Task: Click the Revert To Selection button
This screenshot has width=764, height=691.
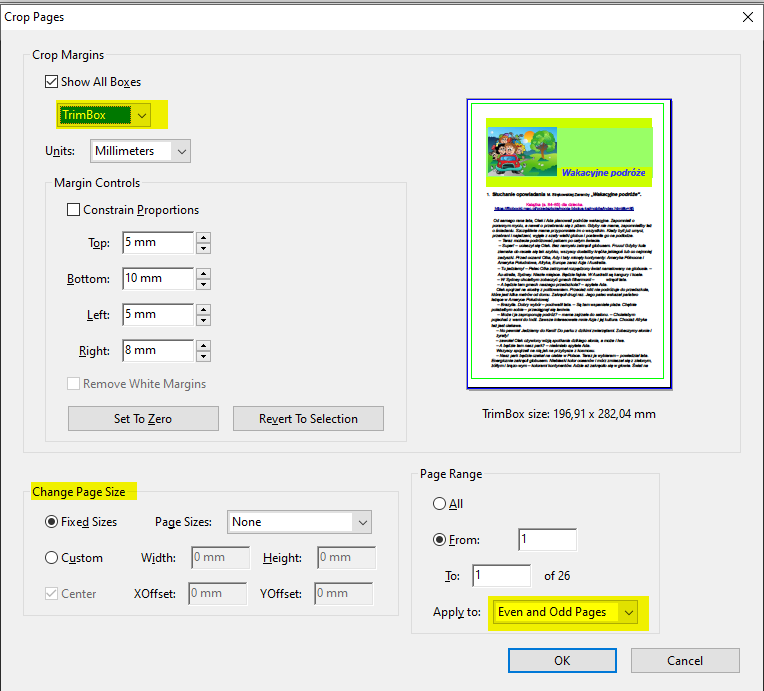Action: pyautogui.click(x=308, y=419)
